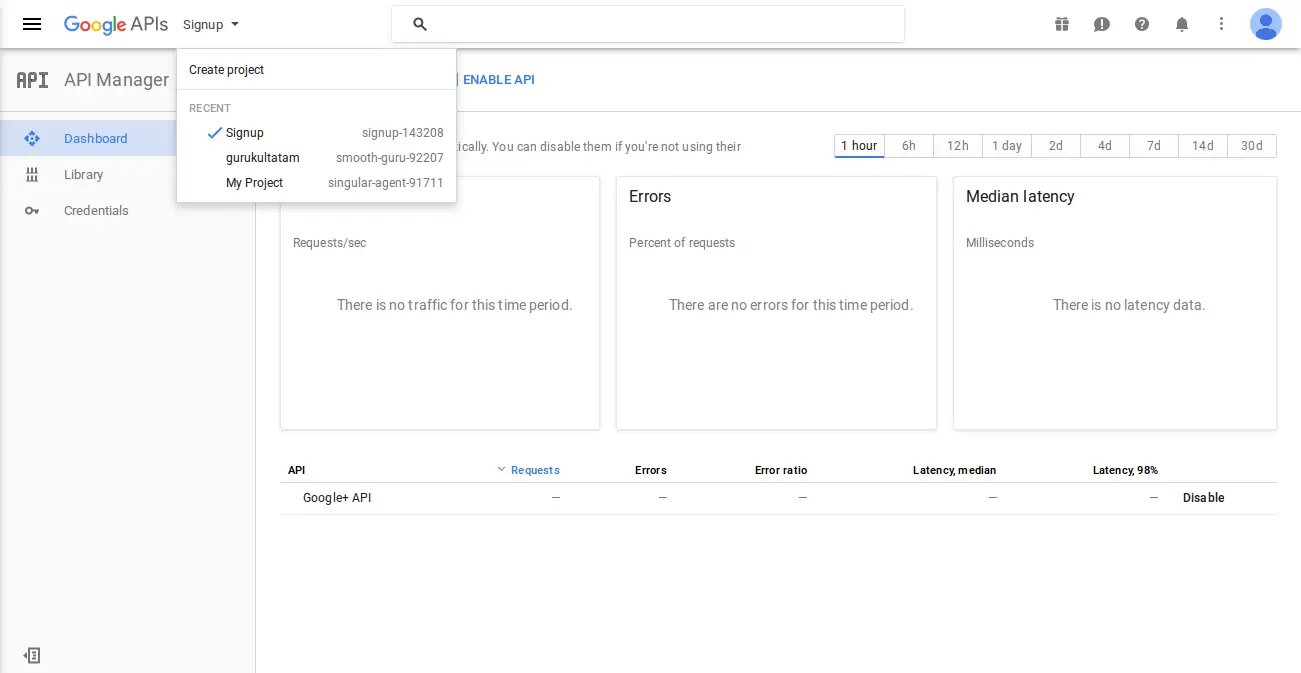Click Create project in dropdown
1301x673 pixels.
tap(227, 70)
